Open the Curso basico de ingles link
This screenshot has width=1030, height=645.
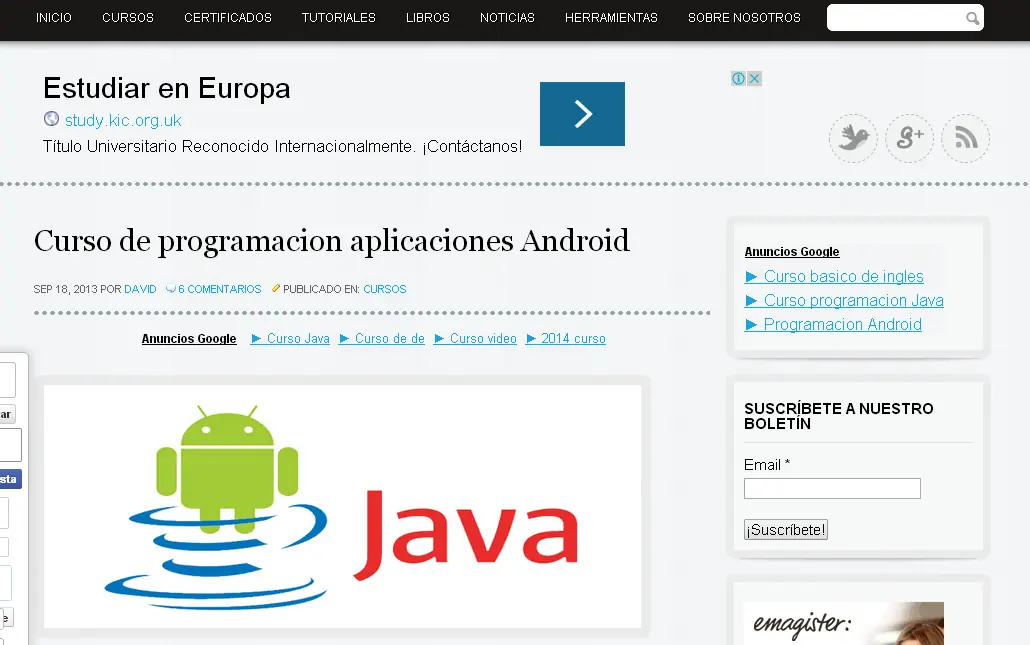tap(834, 277)
